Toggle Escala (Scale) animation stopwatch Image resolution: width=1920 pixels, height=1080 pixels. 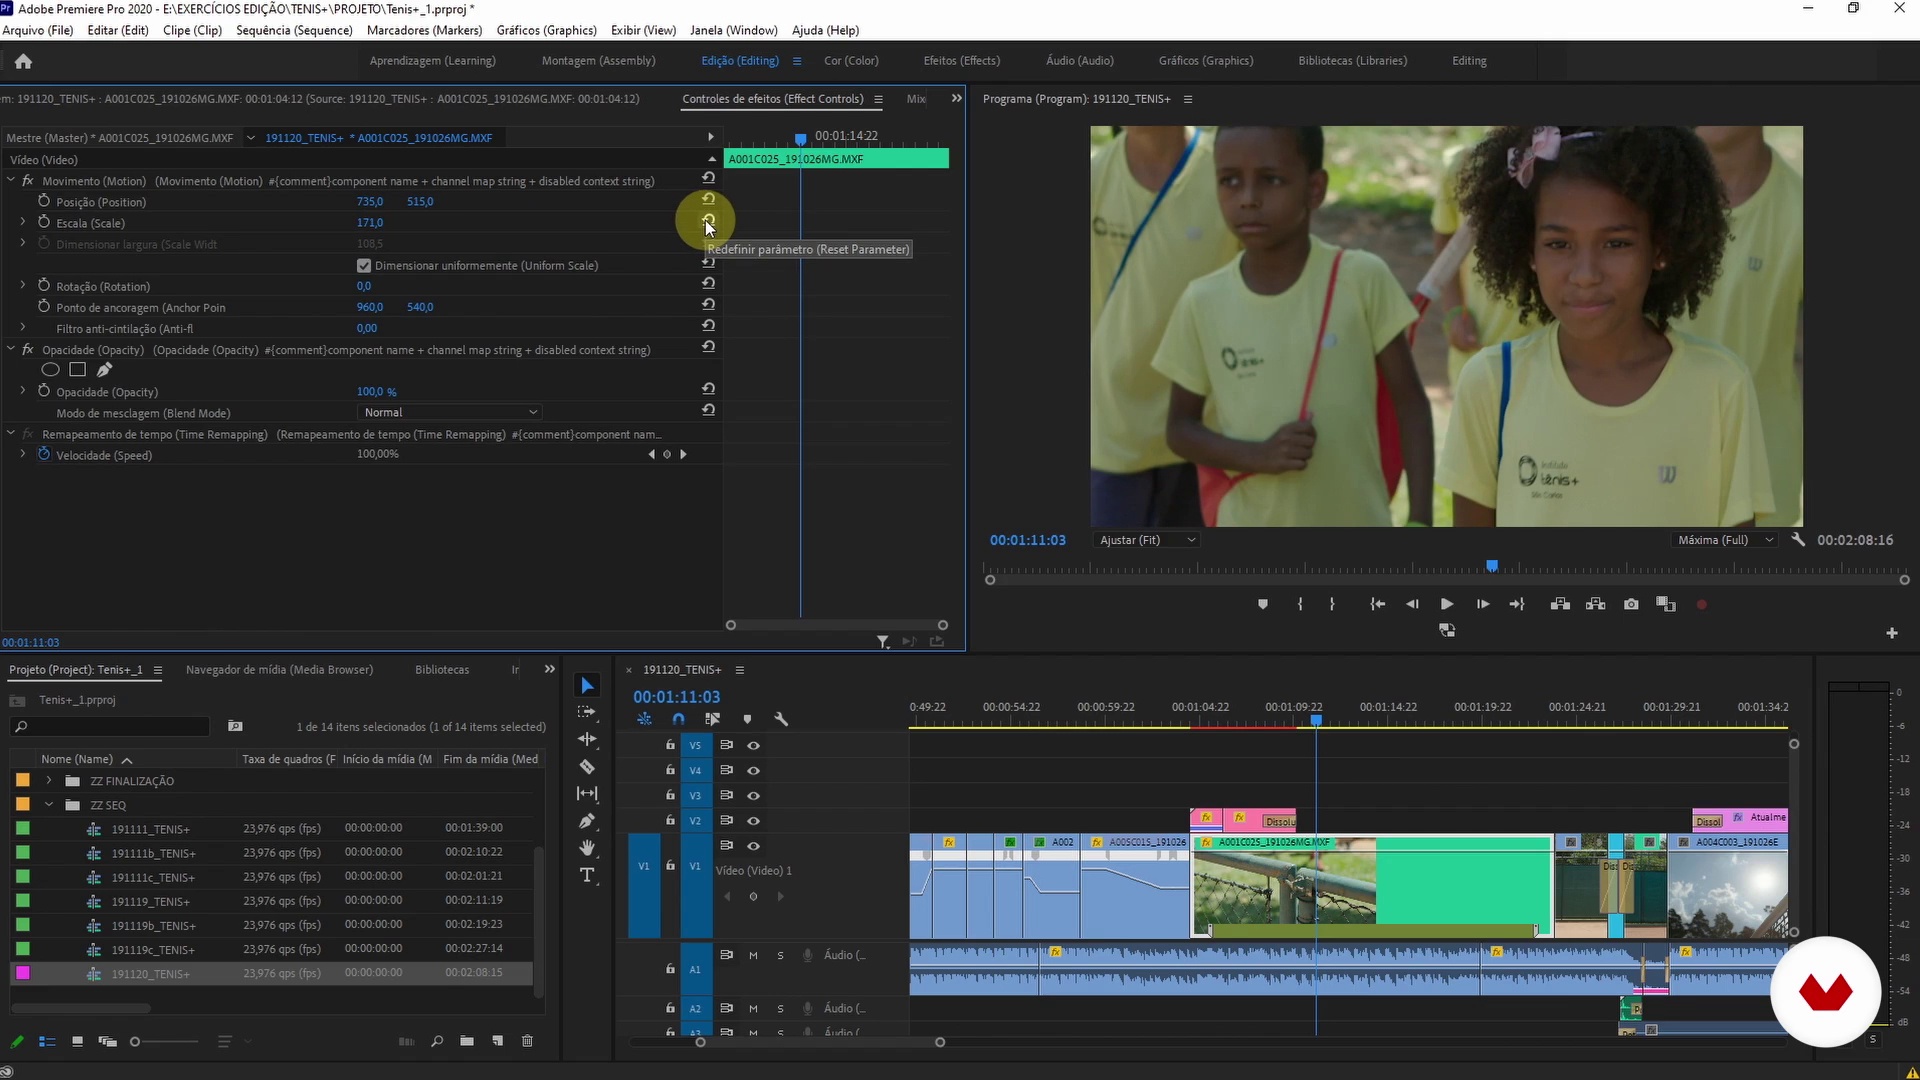coord(43,222)
